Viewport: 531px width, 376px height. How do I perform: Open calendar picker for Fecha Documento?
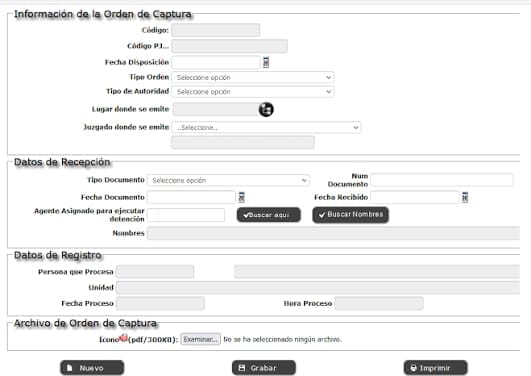241,197
